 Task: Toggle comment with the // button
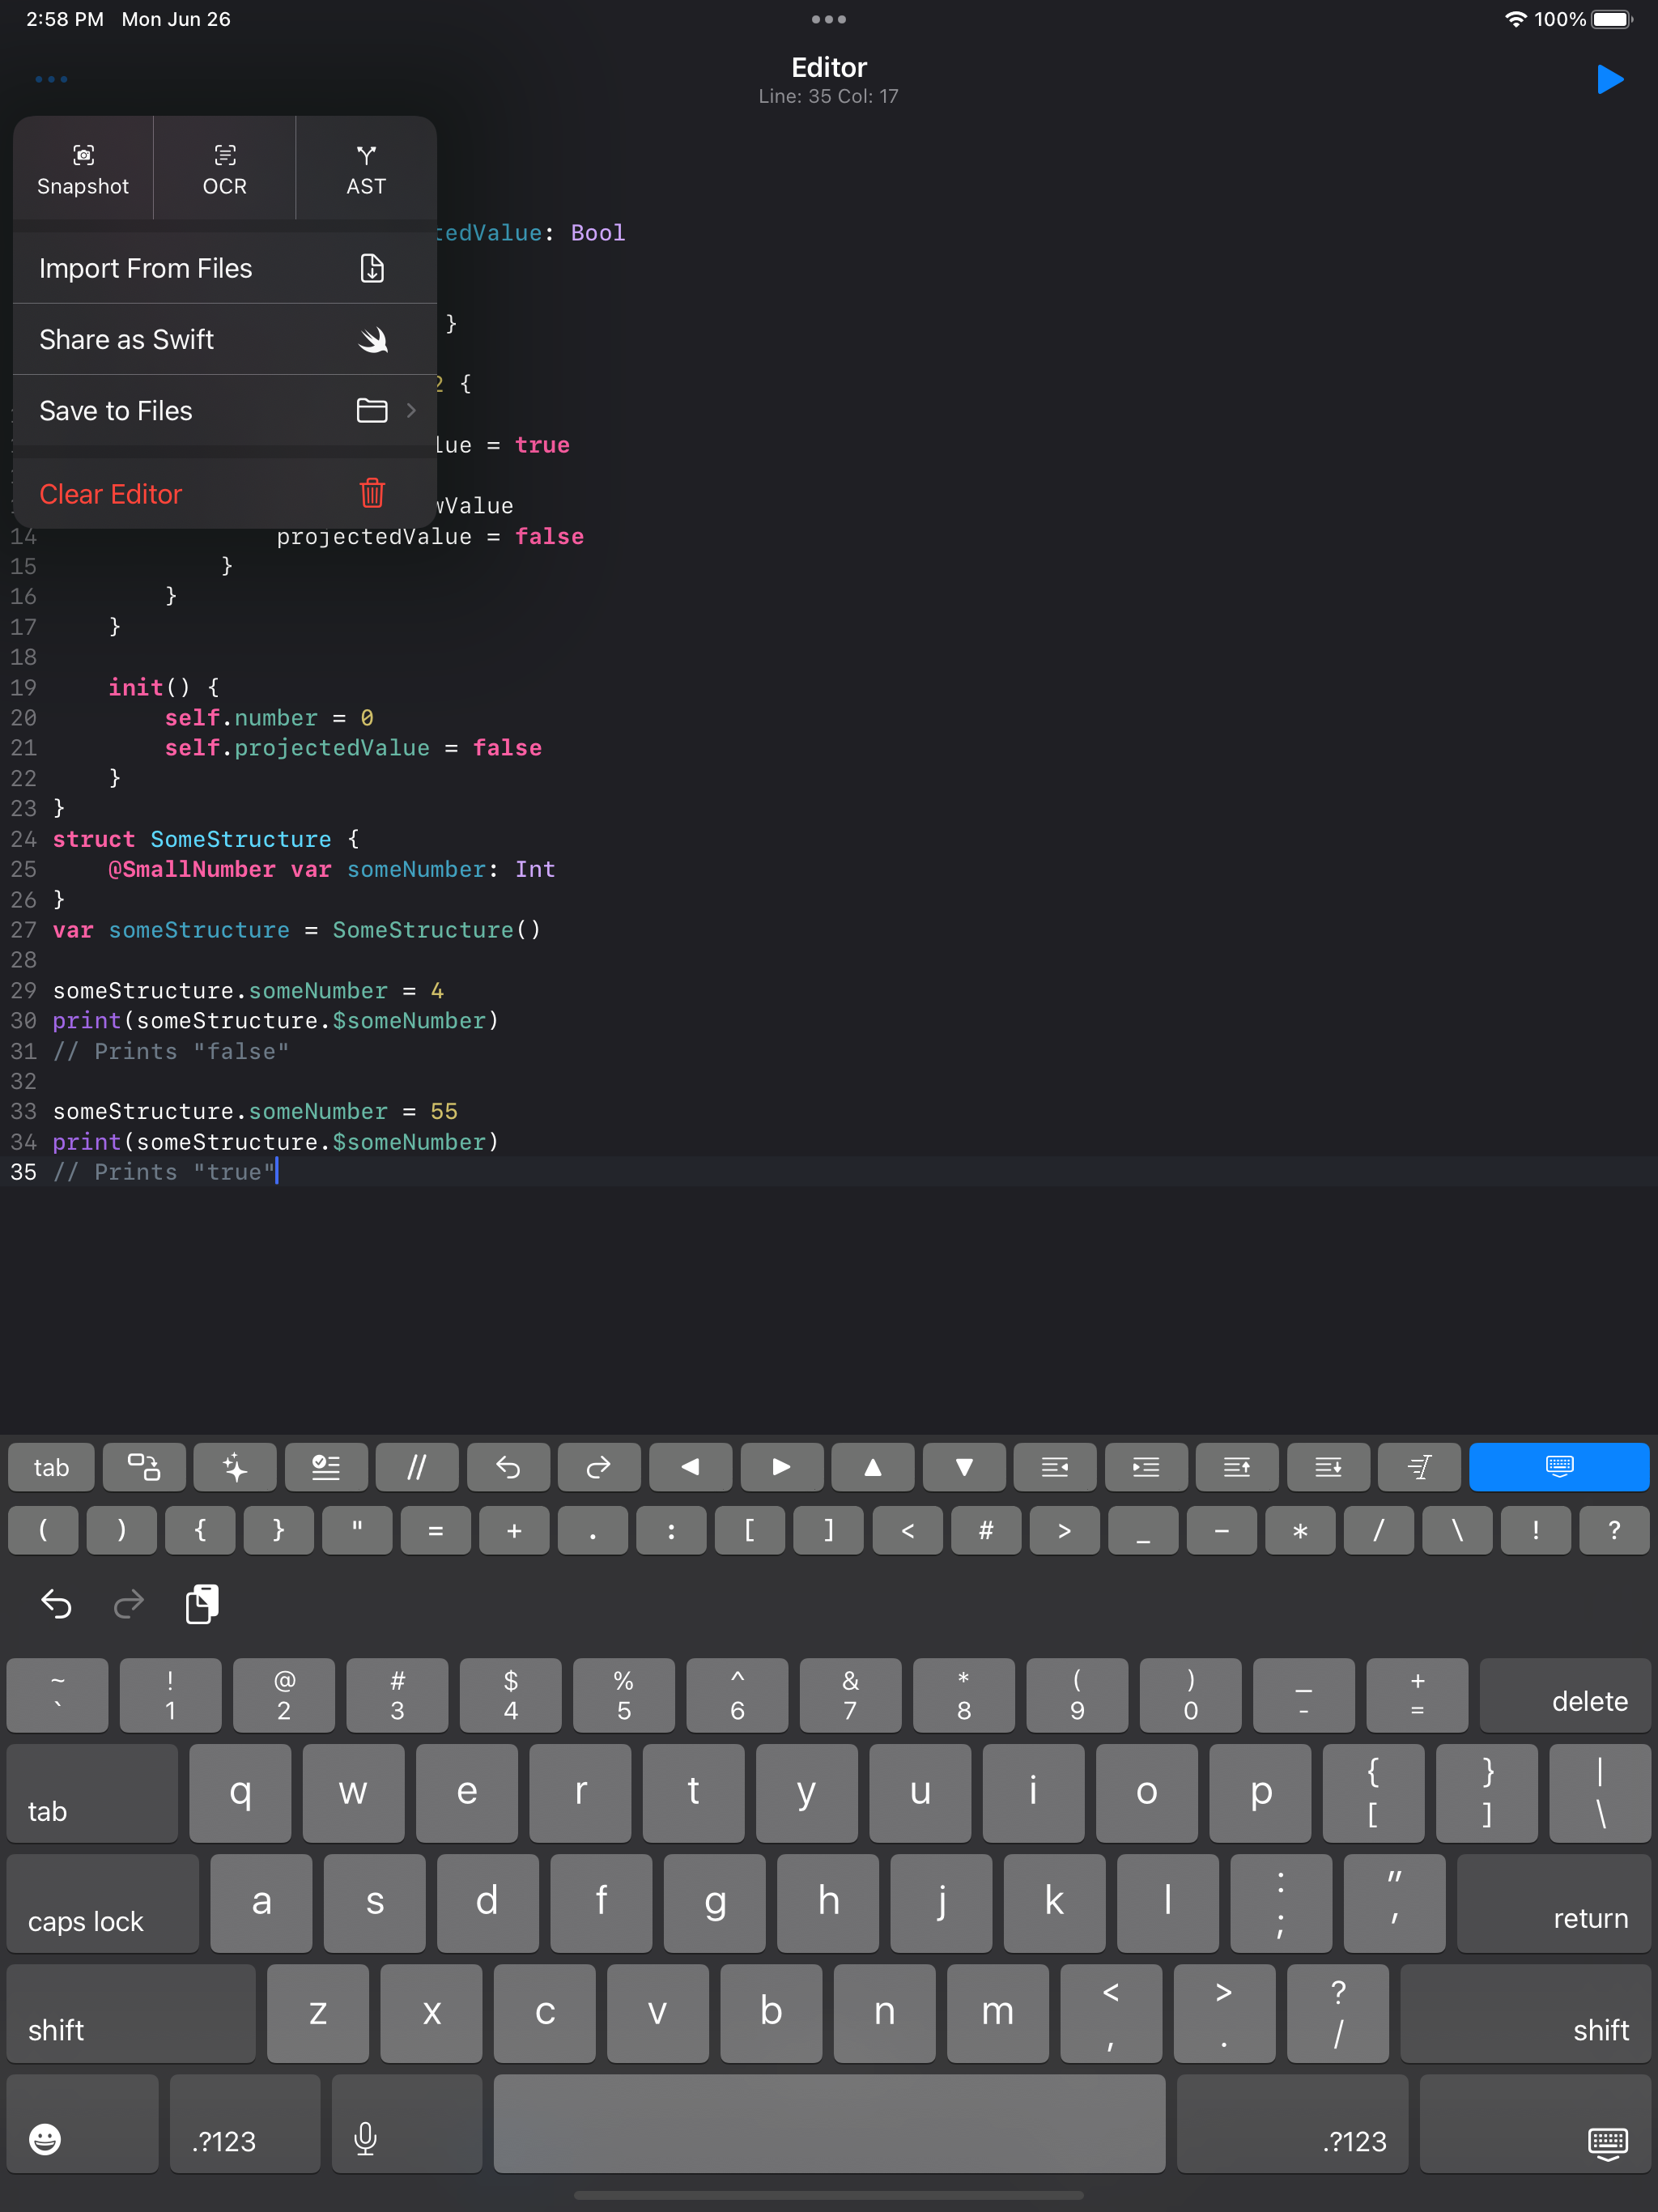[x=417, y=1468]
